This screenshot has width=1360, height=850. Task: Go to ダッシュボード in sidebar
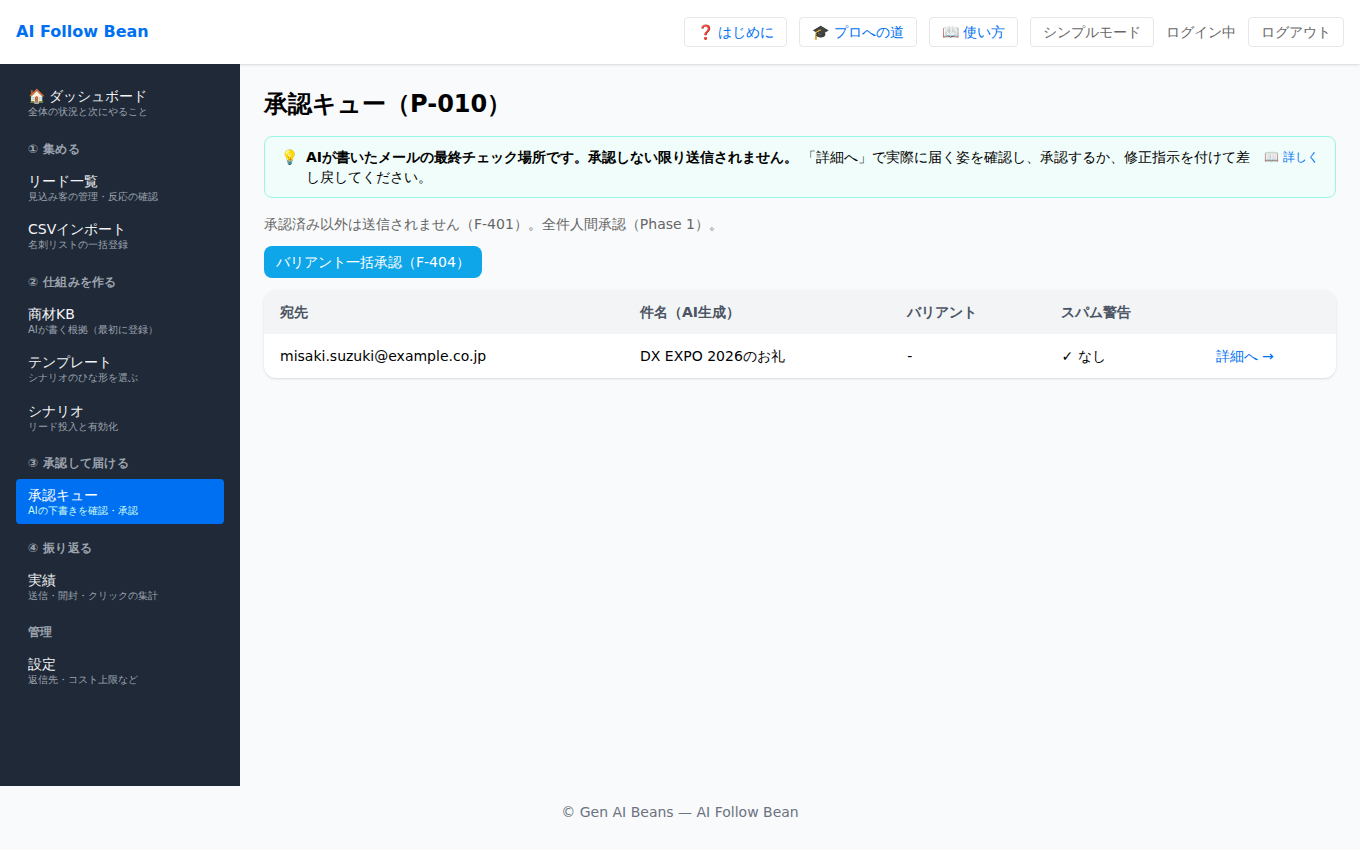pyautogui.click(x=120, y=102)
